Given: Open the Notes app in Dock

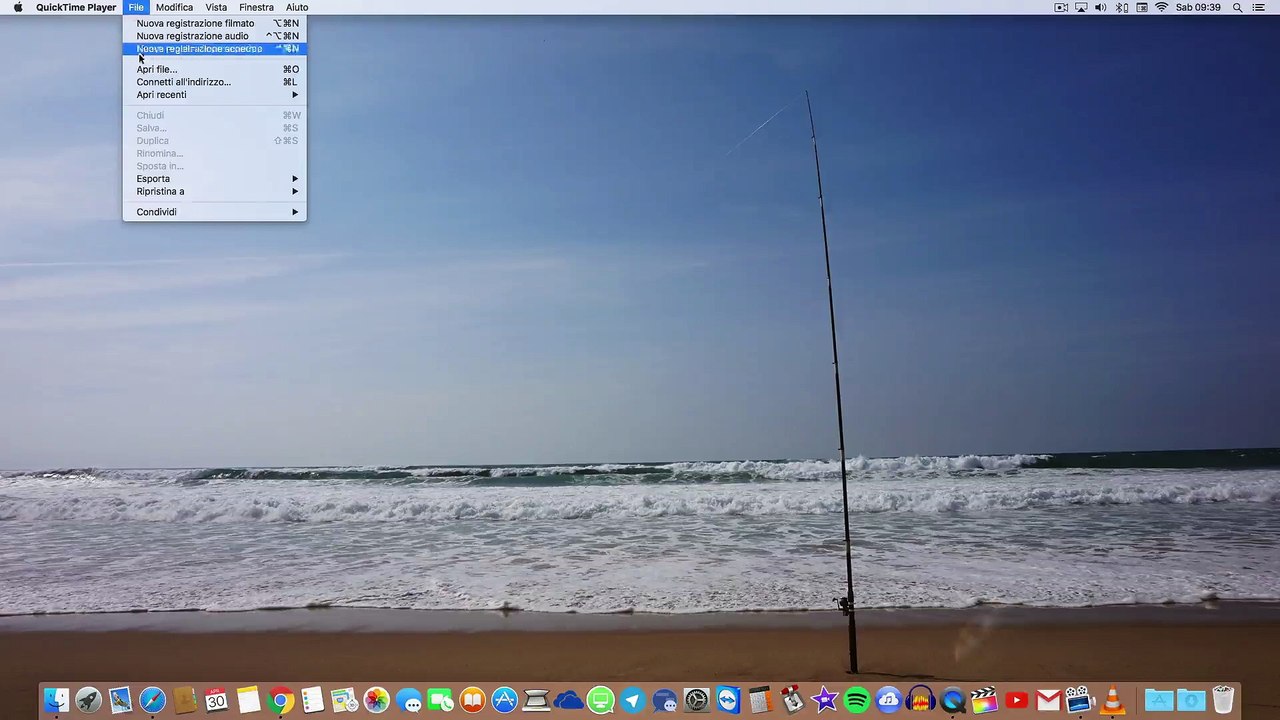Looking at the screenshot, I should (x=248, y=701).
